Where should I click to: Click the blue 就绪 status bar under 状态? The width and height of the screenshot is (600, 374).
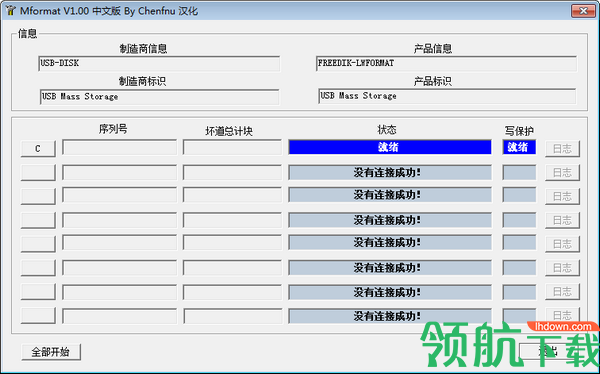coord(390,147)
